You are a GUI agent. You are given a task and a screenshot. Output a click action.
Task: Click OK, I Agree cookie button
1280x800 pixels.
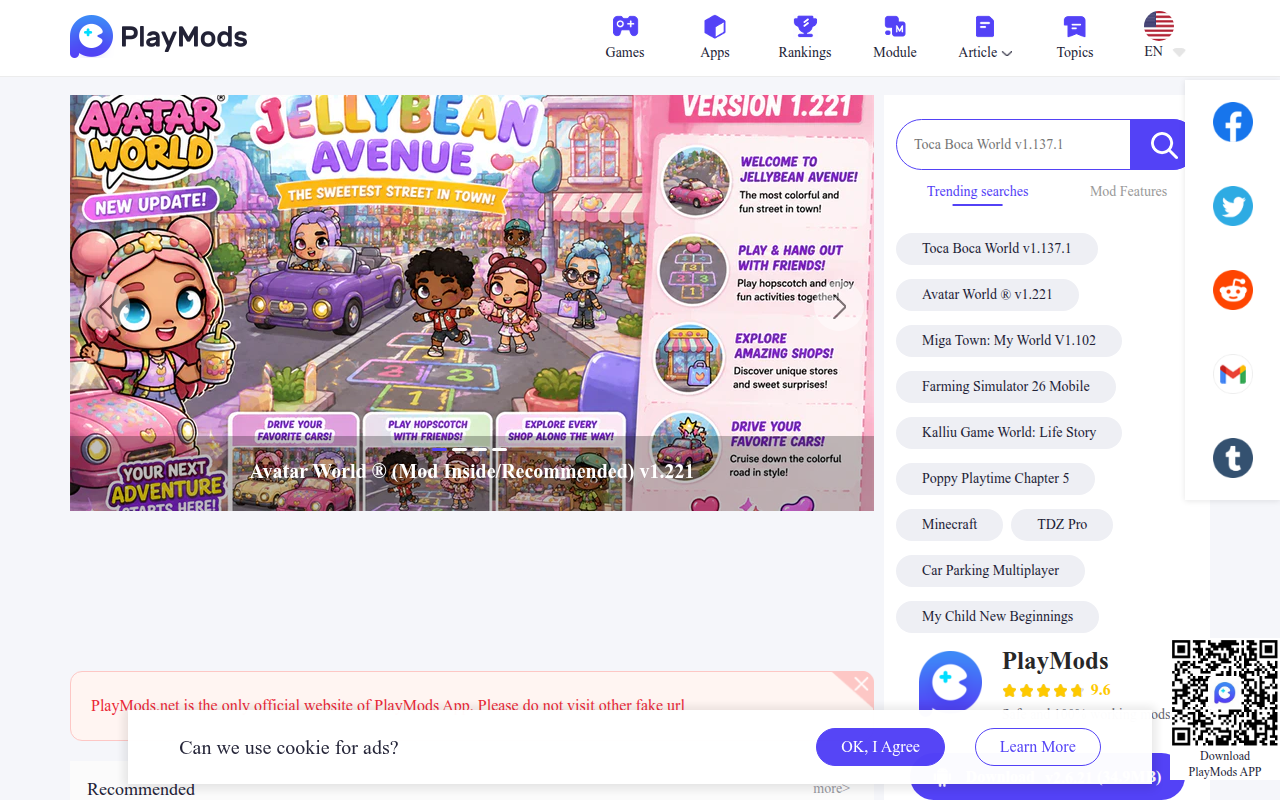[880, 747]
